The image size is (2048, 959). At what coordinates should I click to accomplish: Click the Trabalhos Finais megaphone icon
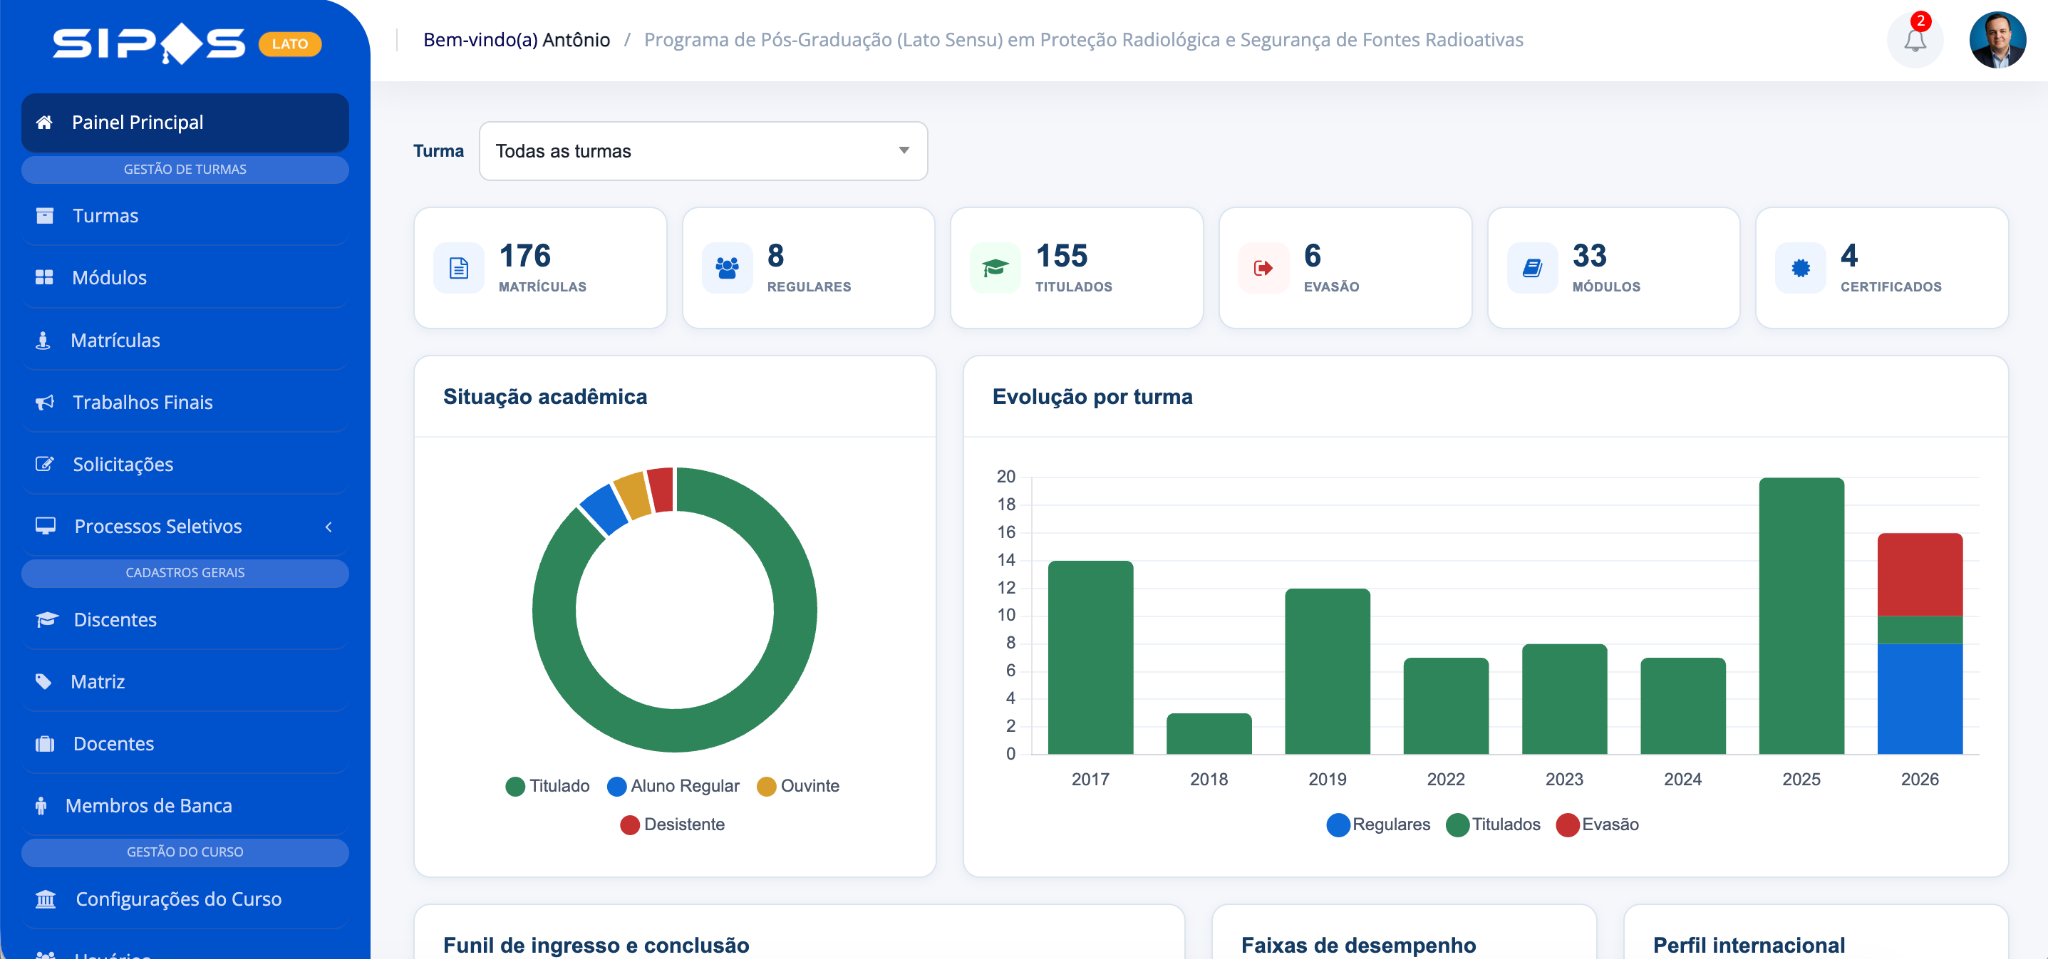tap(45, 403)
